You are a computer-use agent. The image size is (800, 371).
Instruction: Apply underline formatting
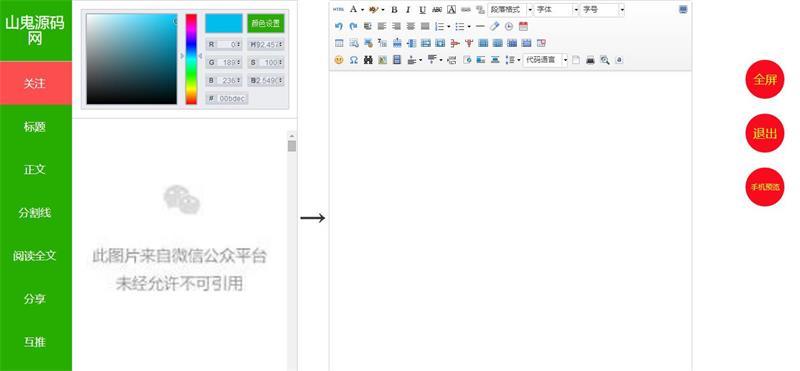(422, 10)
